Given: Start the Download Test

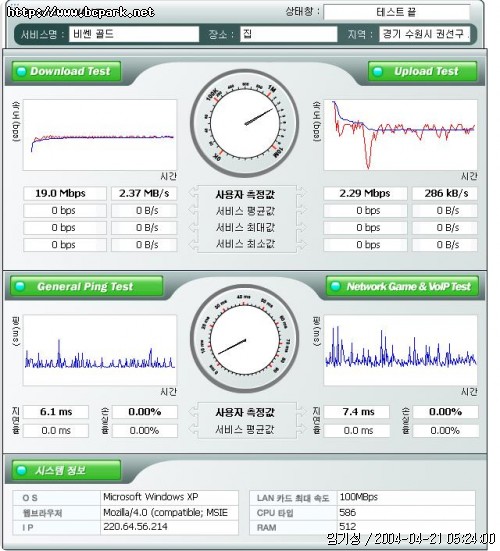Looking at the screenshot, I should click(66, 71).
